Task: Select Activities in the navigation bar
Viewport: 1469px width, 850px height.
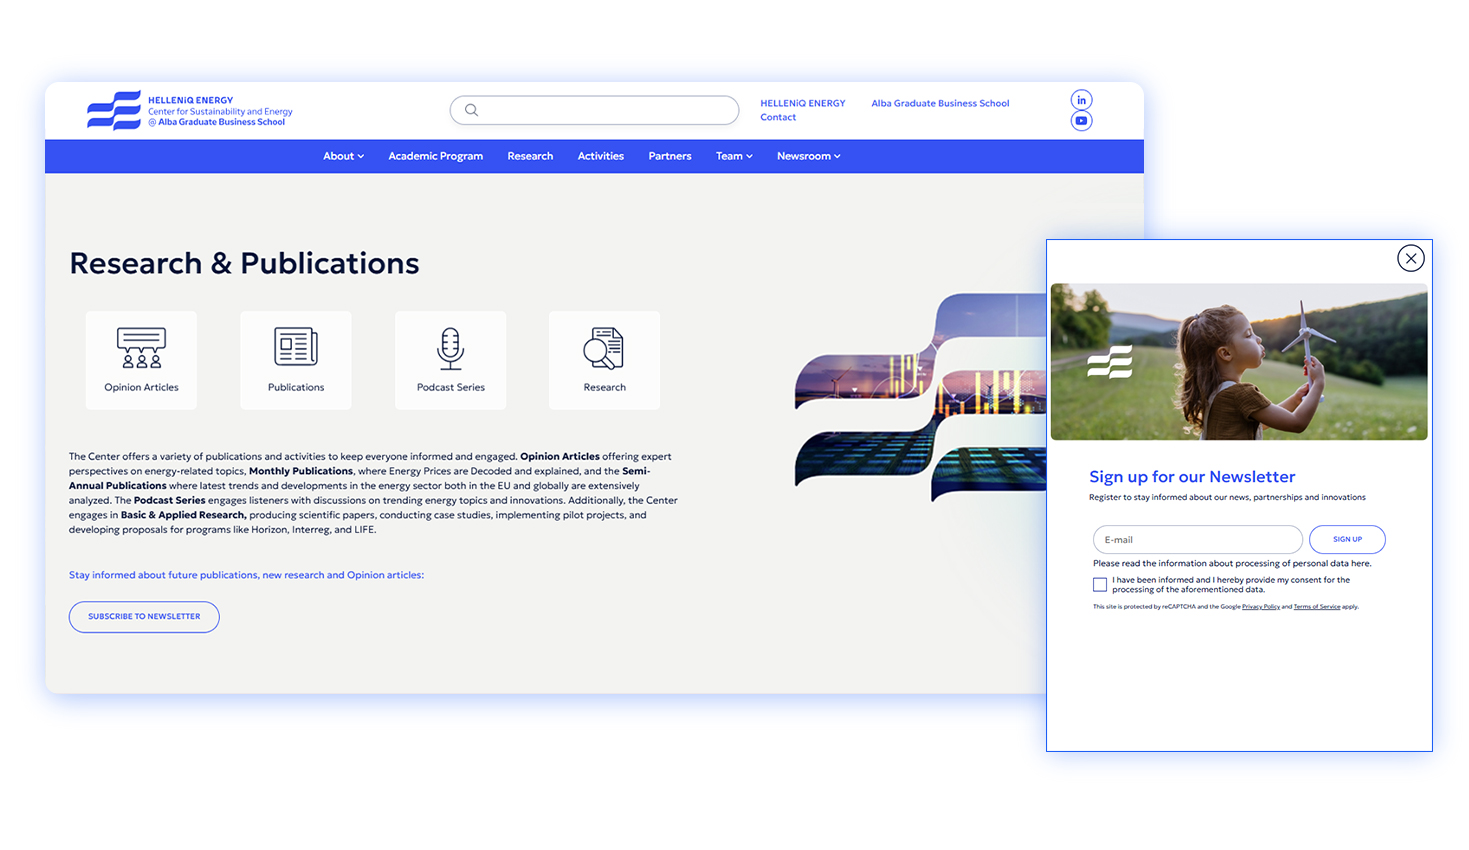Action: [600, 156]
